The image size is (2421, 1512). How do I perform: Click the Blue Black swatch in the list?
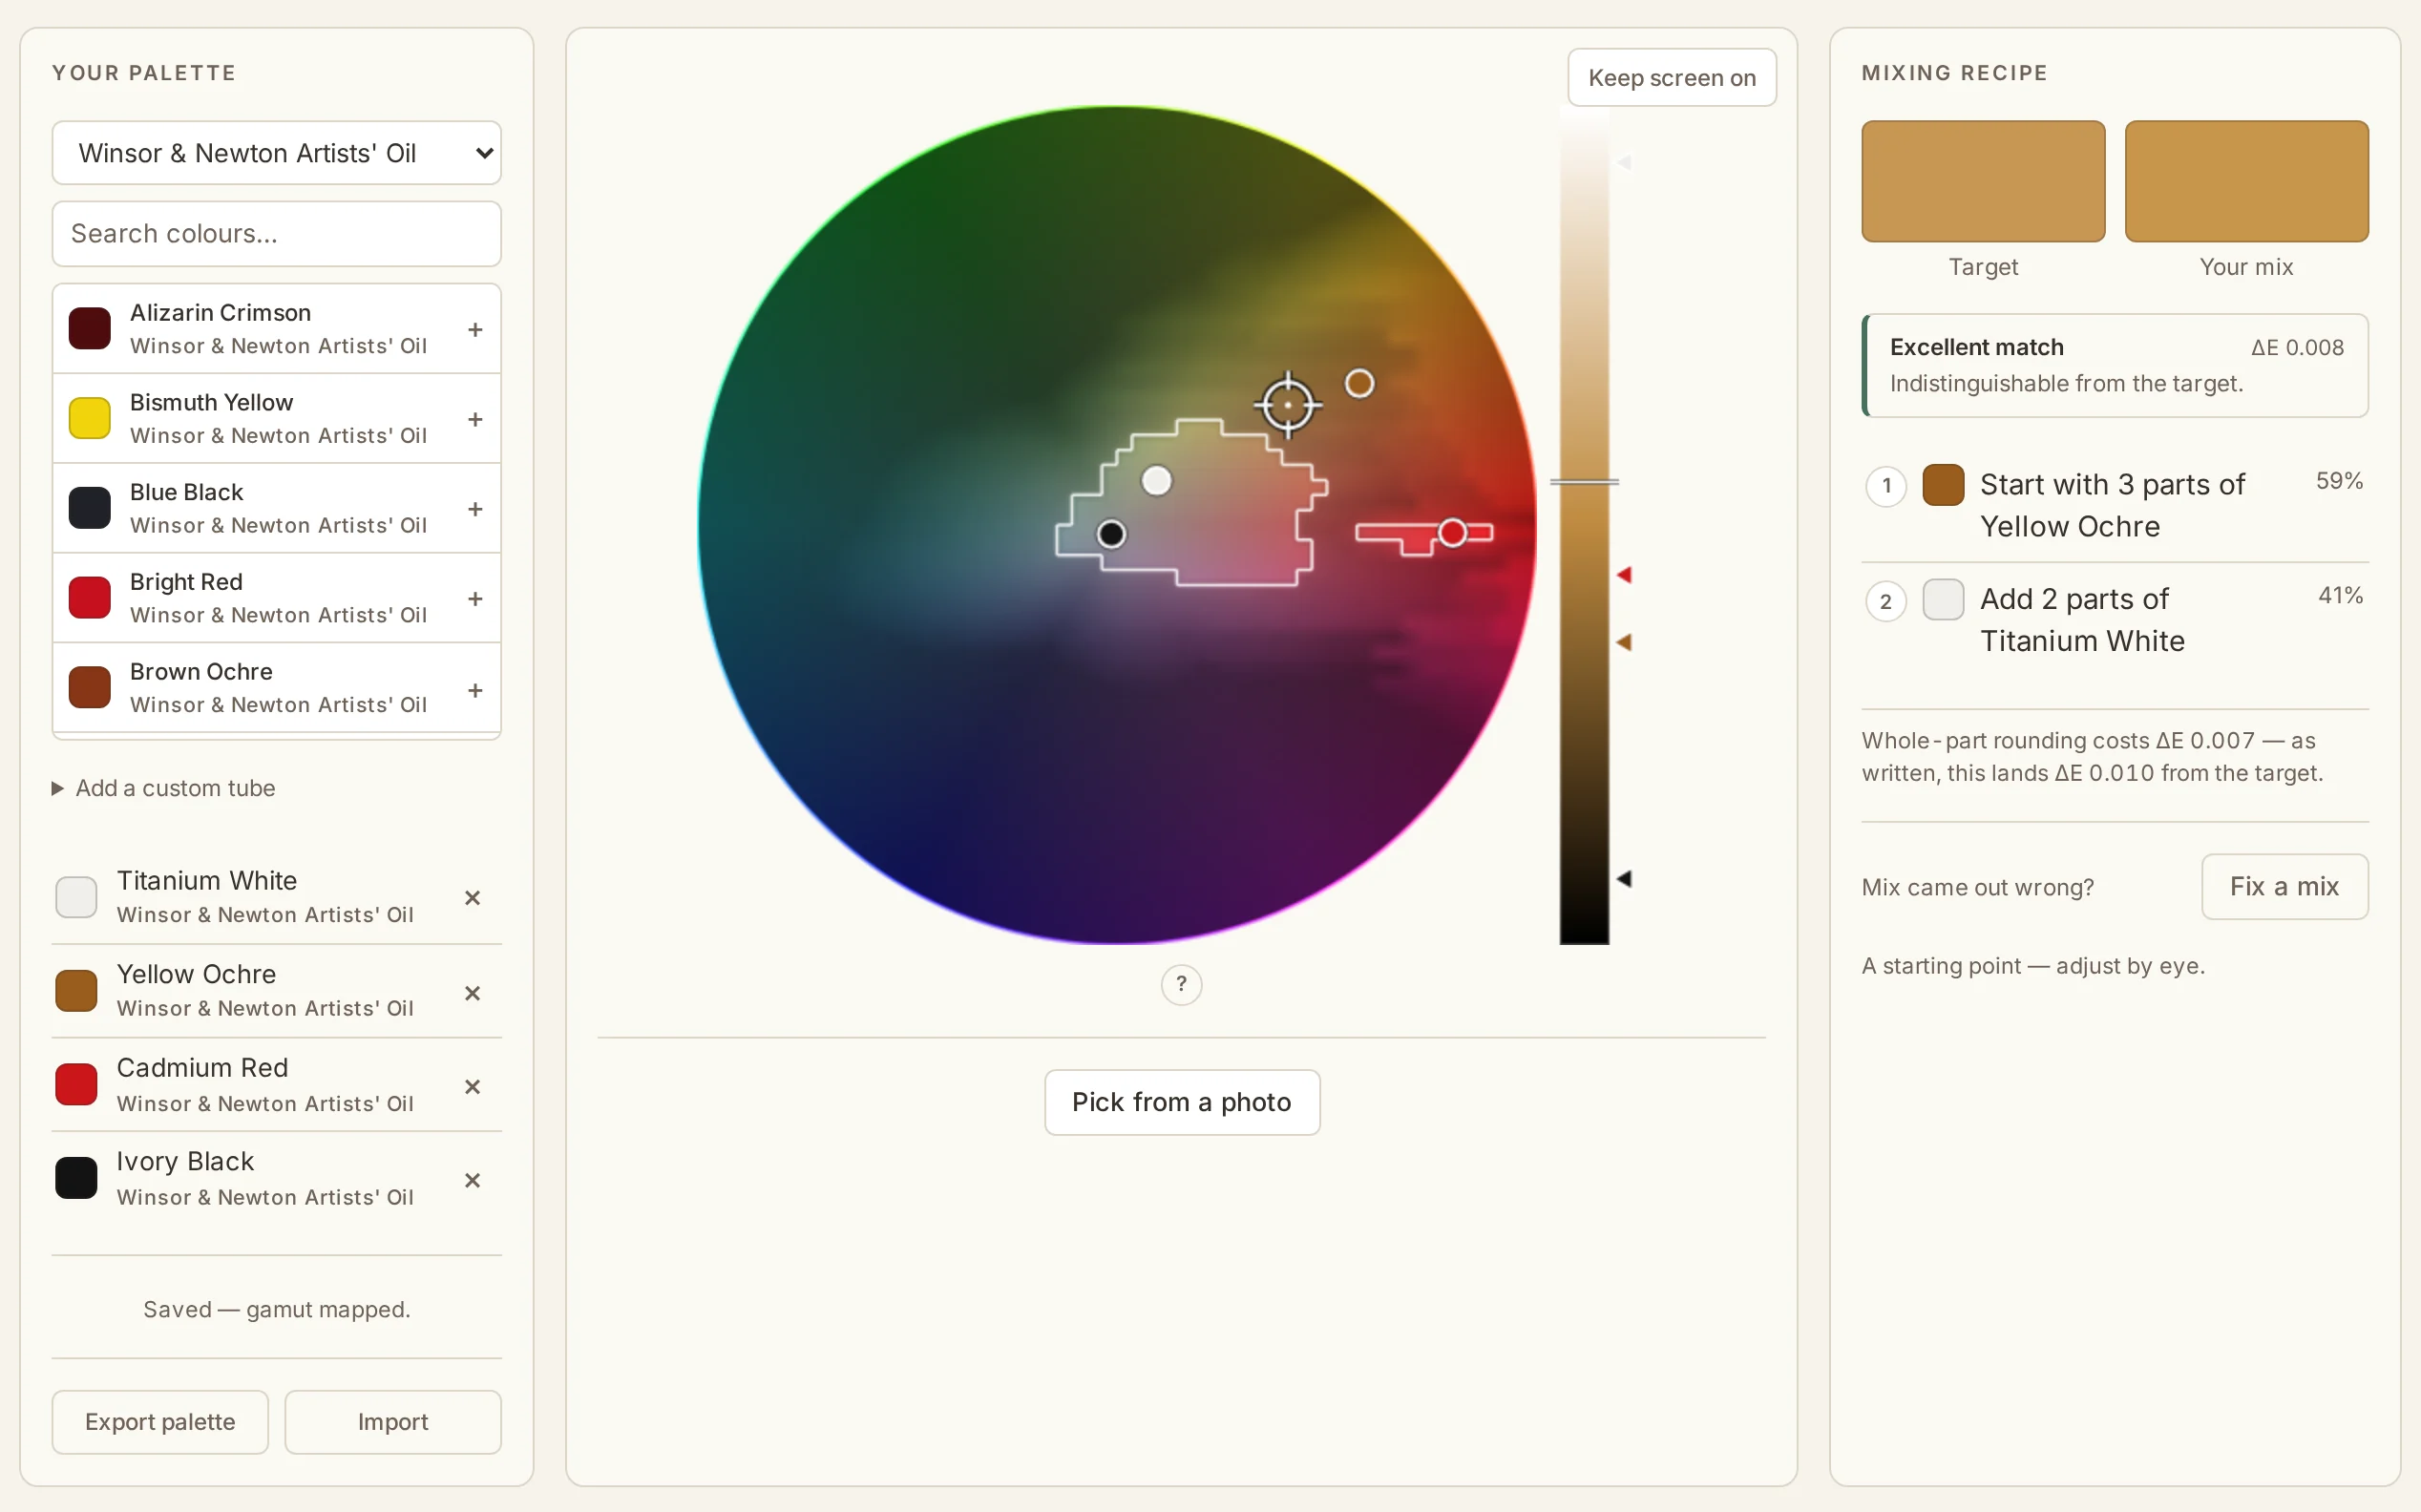pyautogui.click(x=89, y=508)
